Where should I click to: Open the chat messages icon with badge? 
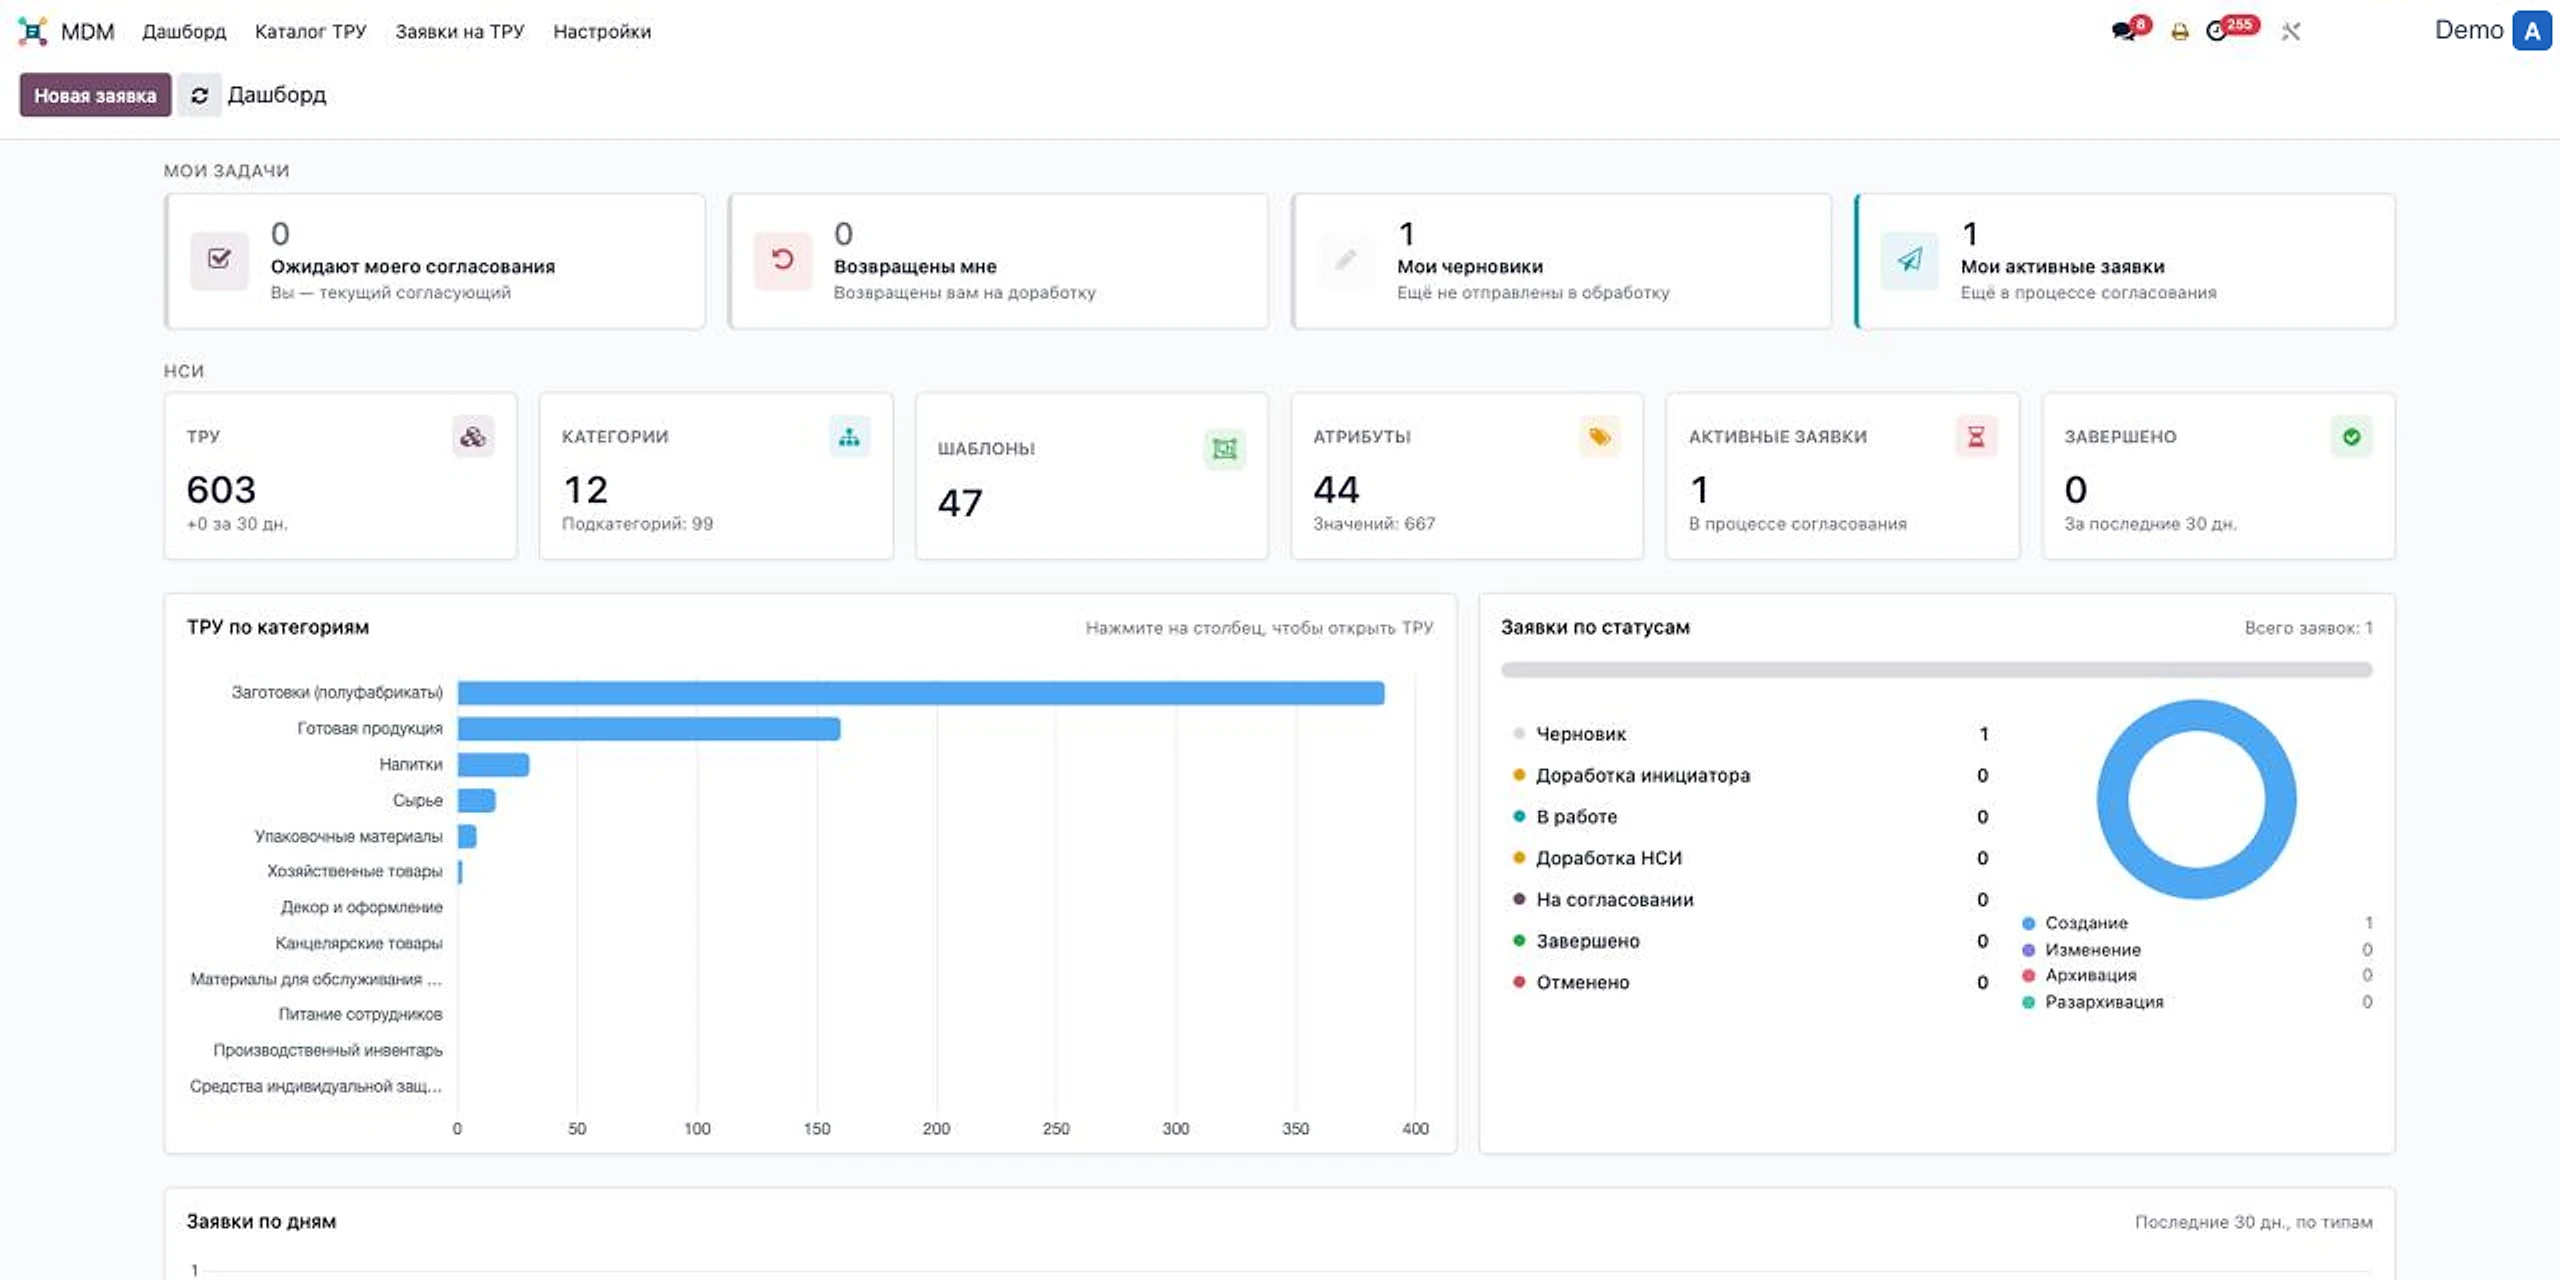2123,31
